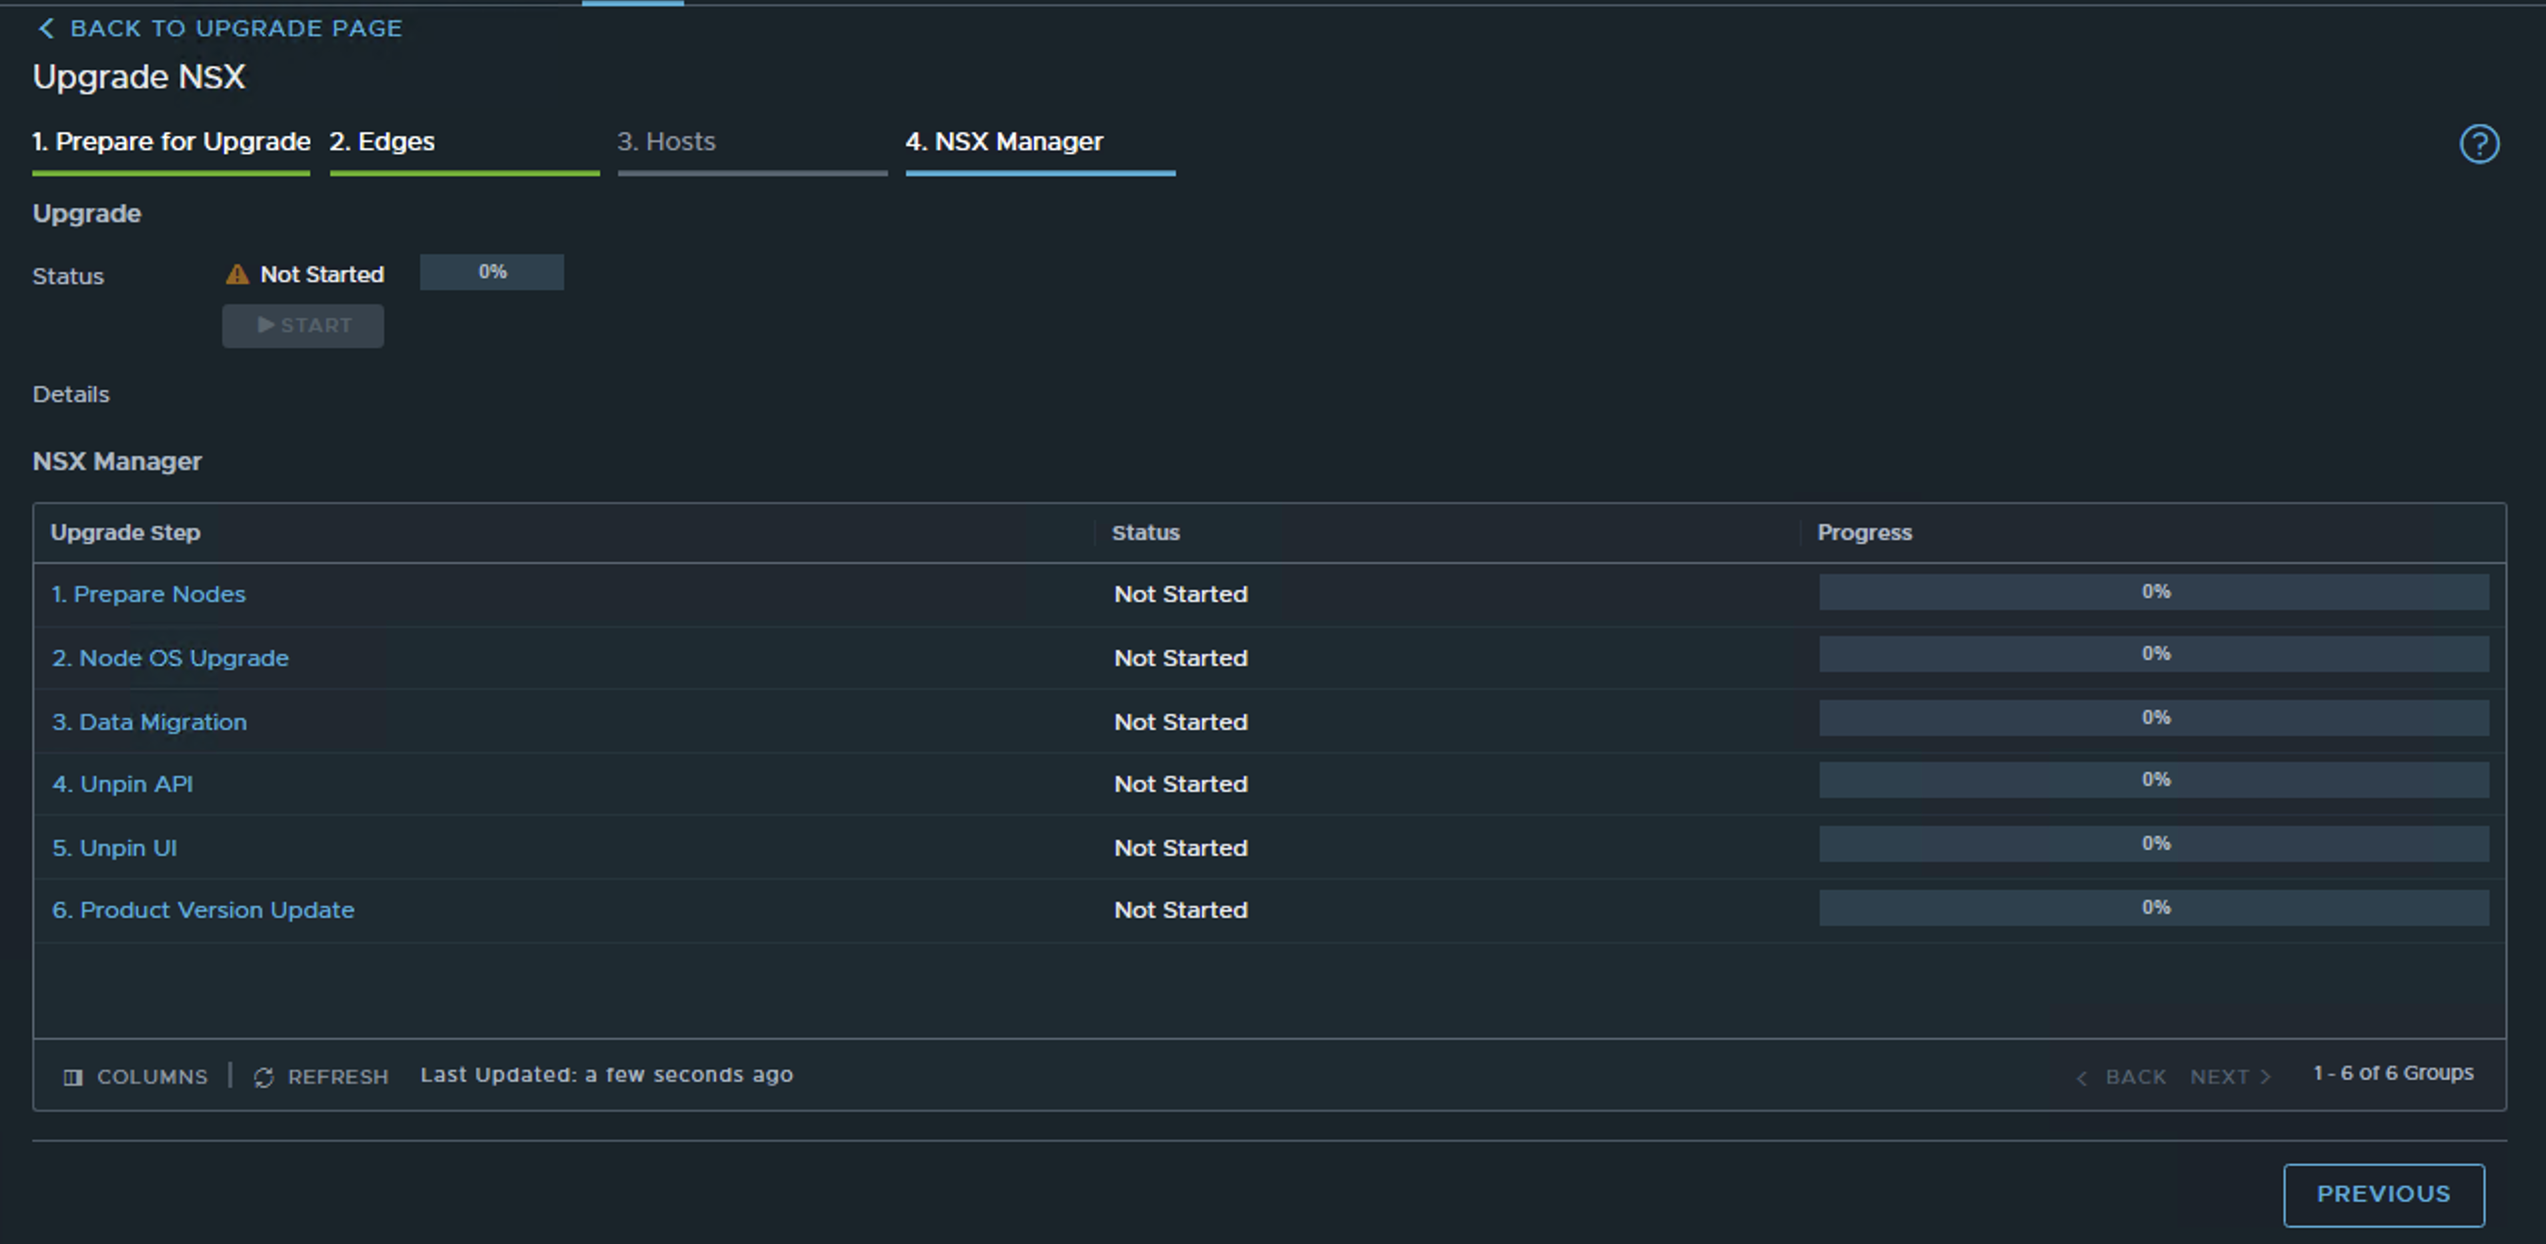
Task: Click the Not Started warning triangle icon
Action: point(237,275)
